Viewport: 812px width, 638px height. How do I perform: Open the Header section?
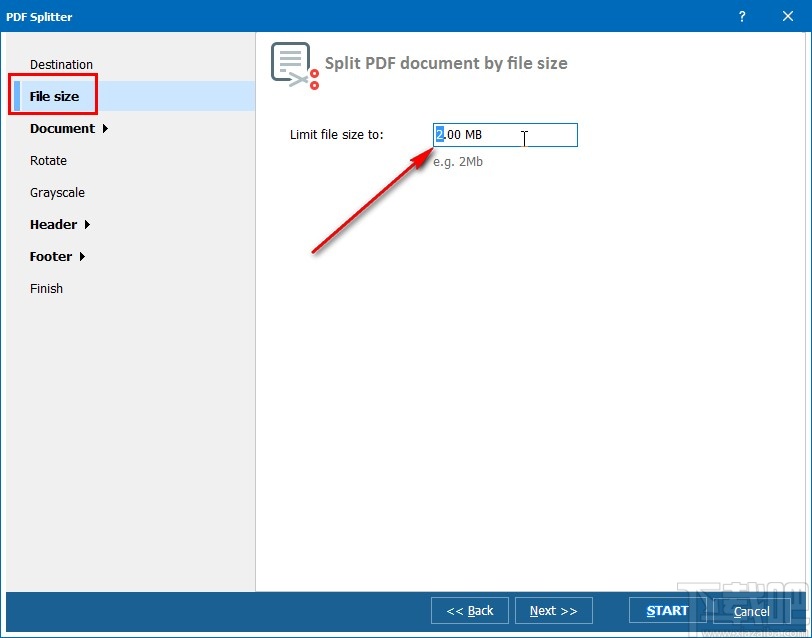53,225
